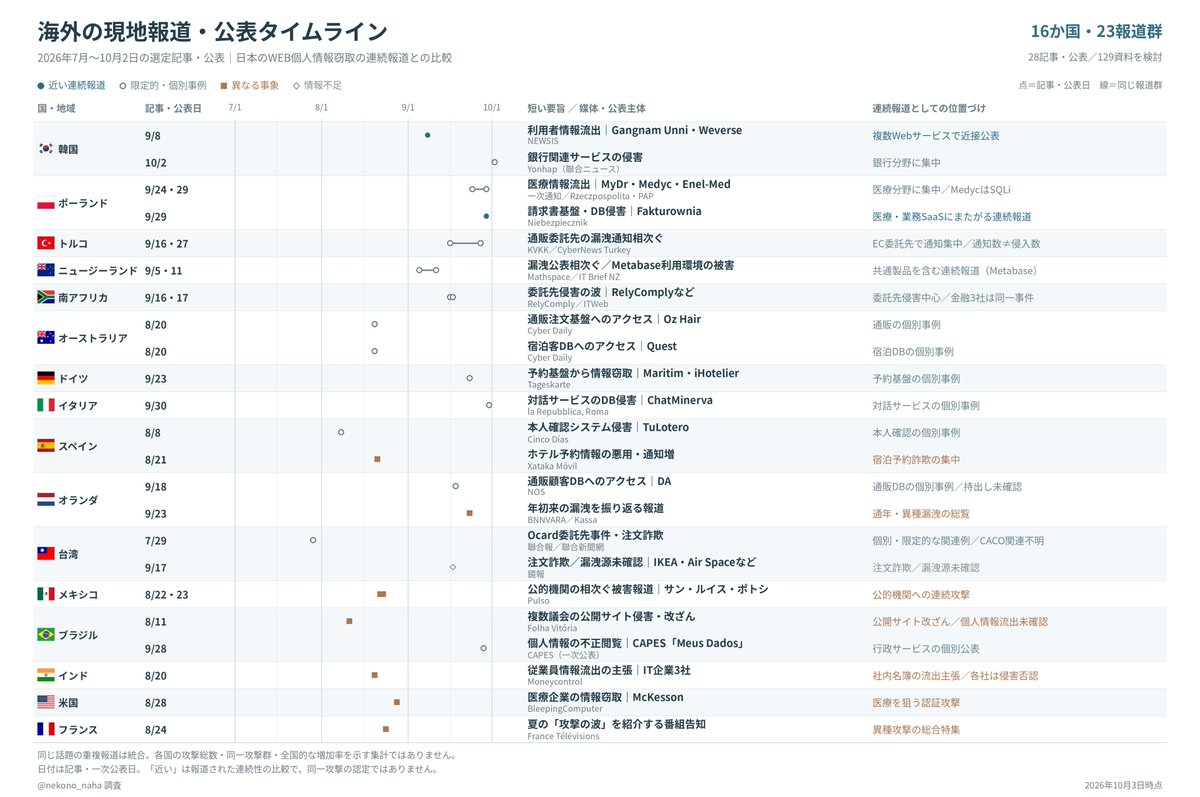Click the 限定的・個別事例 legend item
The image size is (1200, 797).
[x=163, y=85]
